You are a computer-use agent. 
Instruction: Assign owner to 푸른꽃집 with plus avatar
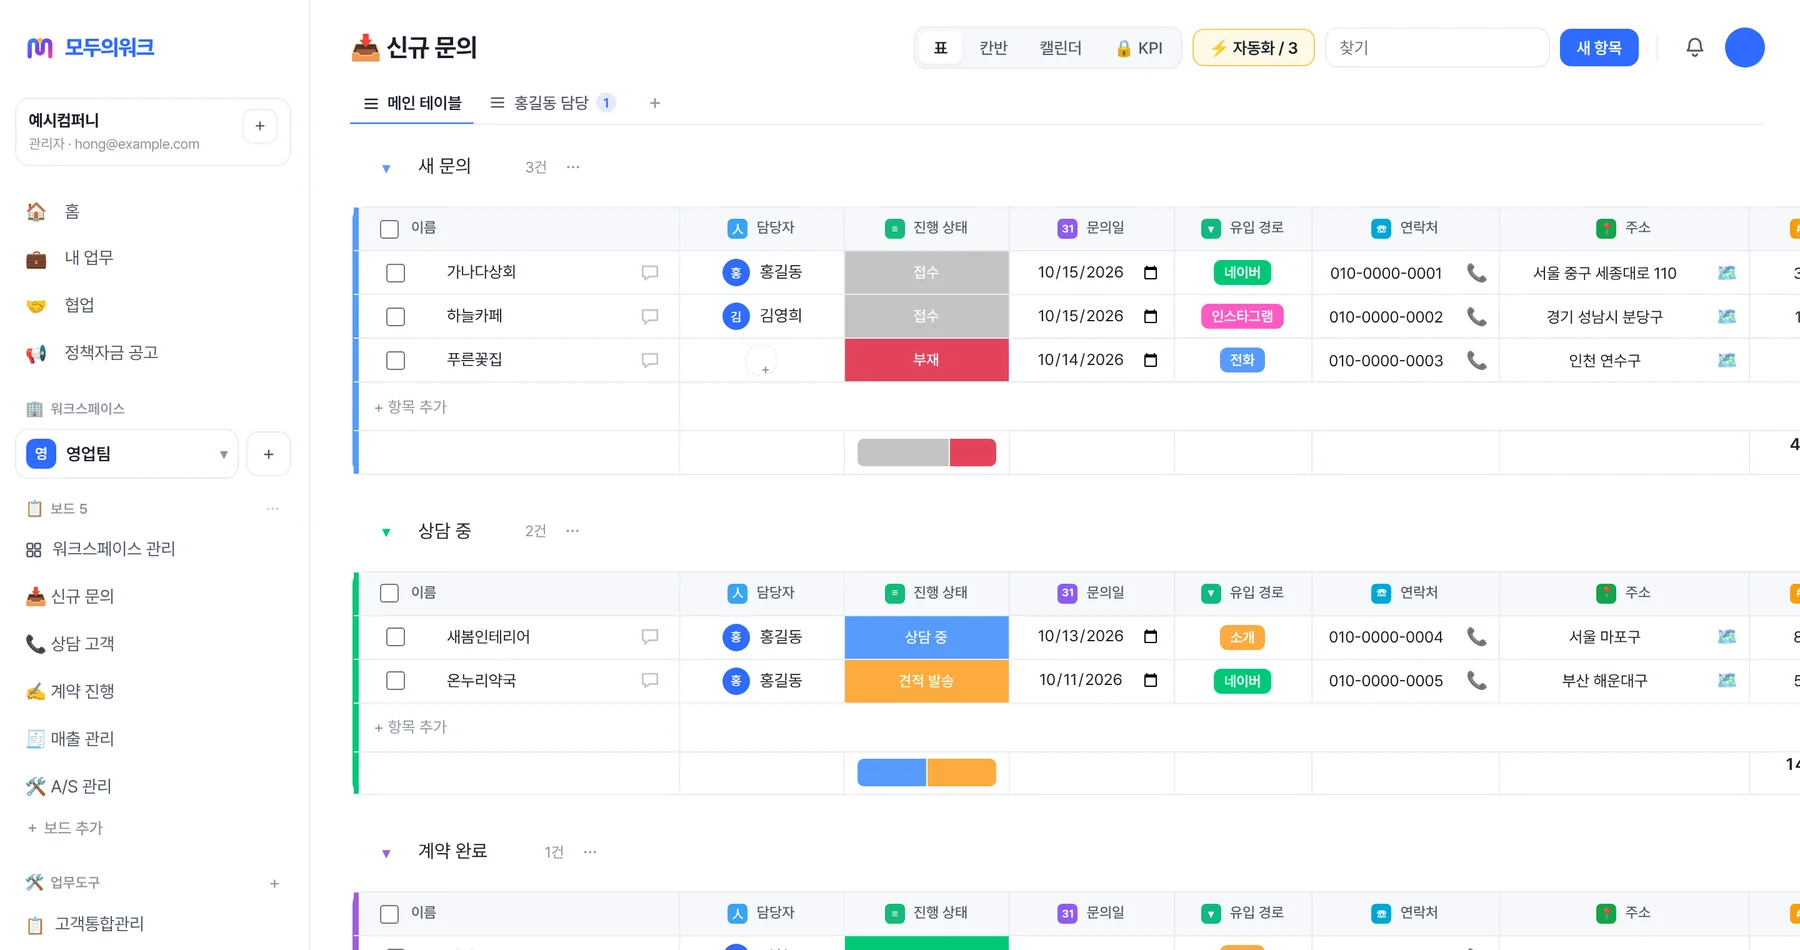point(761,360)
